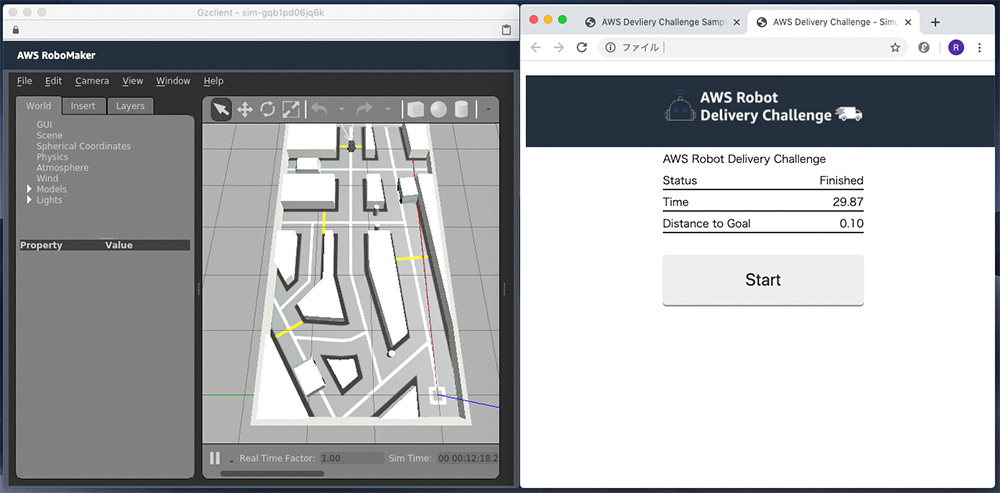Open the Chrome three-dot menu
This screenshot has height=493, width=1000.
click(x=980, y=47)
